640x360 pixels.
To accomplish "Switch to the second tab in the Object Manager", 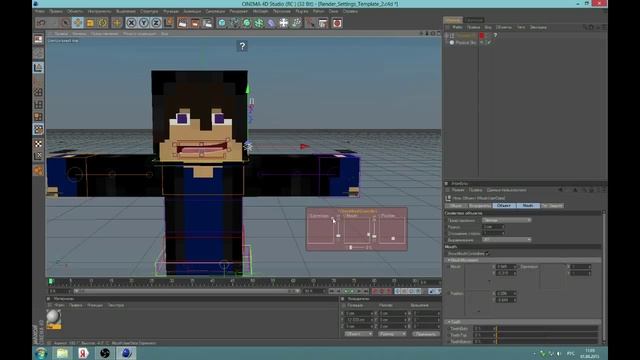I will pyautogui.click(x=474, y=20).
